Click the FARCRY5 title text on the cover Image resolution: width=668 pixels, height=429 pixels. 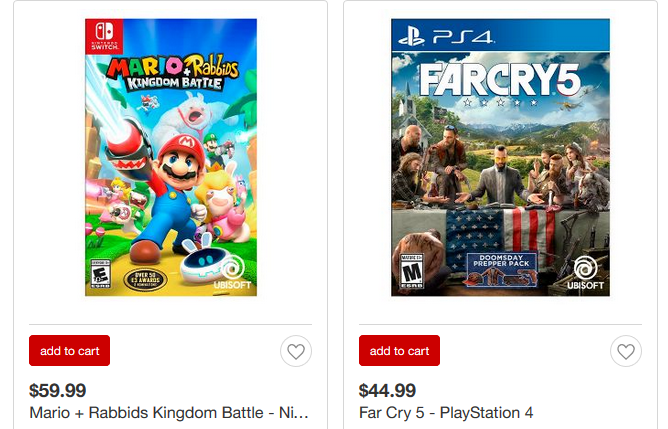(500, 82)
